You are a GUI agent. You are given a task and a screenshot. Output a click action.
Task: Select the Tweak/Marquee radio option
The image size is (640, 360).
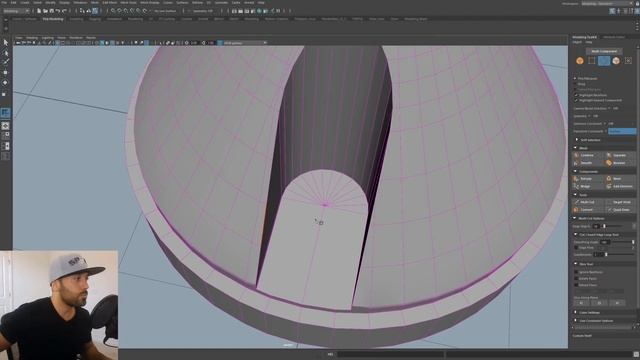576,89
